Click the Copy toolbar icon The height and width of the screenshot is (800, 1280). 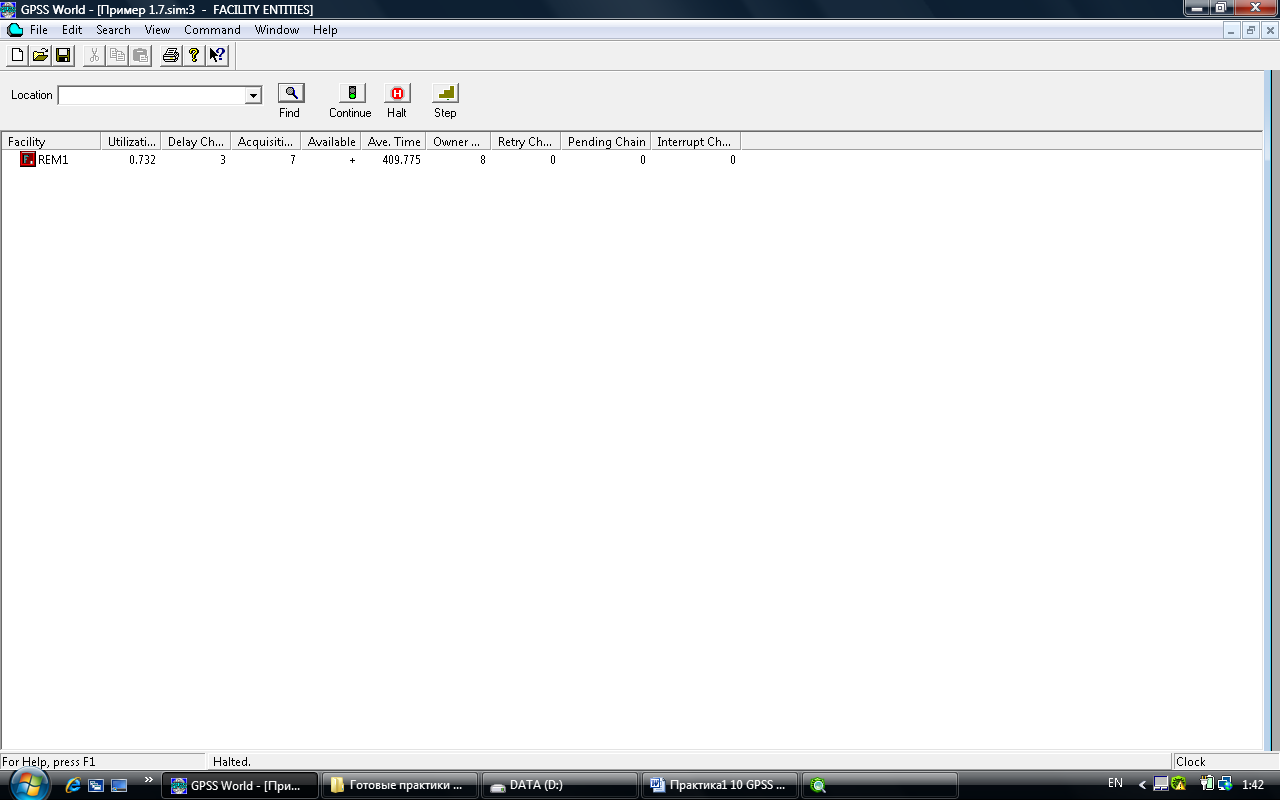(117, 55)
